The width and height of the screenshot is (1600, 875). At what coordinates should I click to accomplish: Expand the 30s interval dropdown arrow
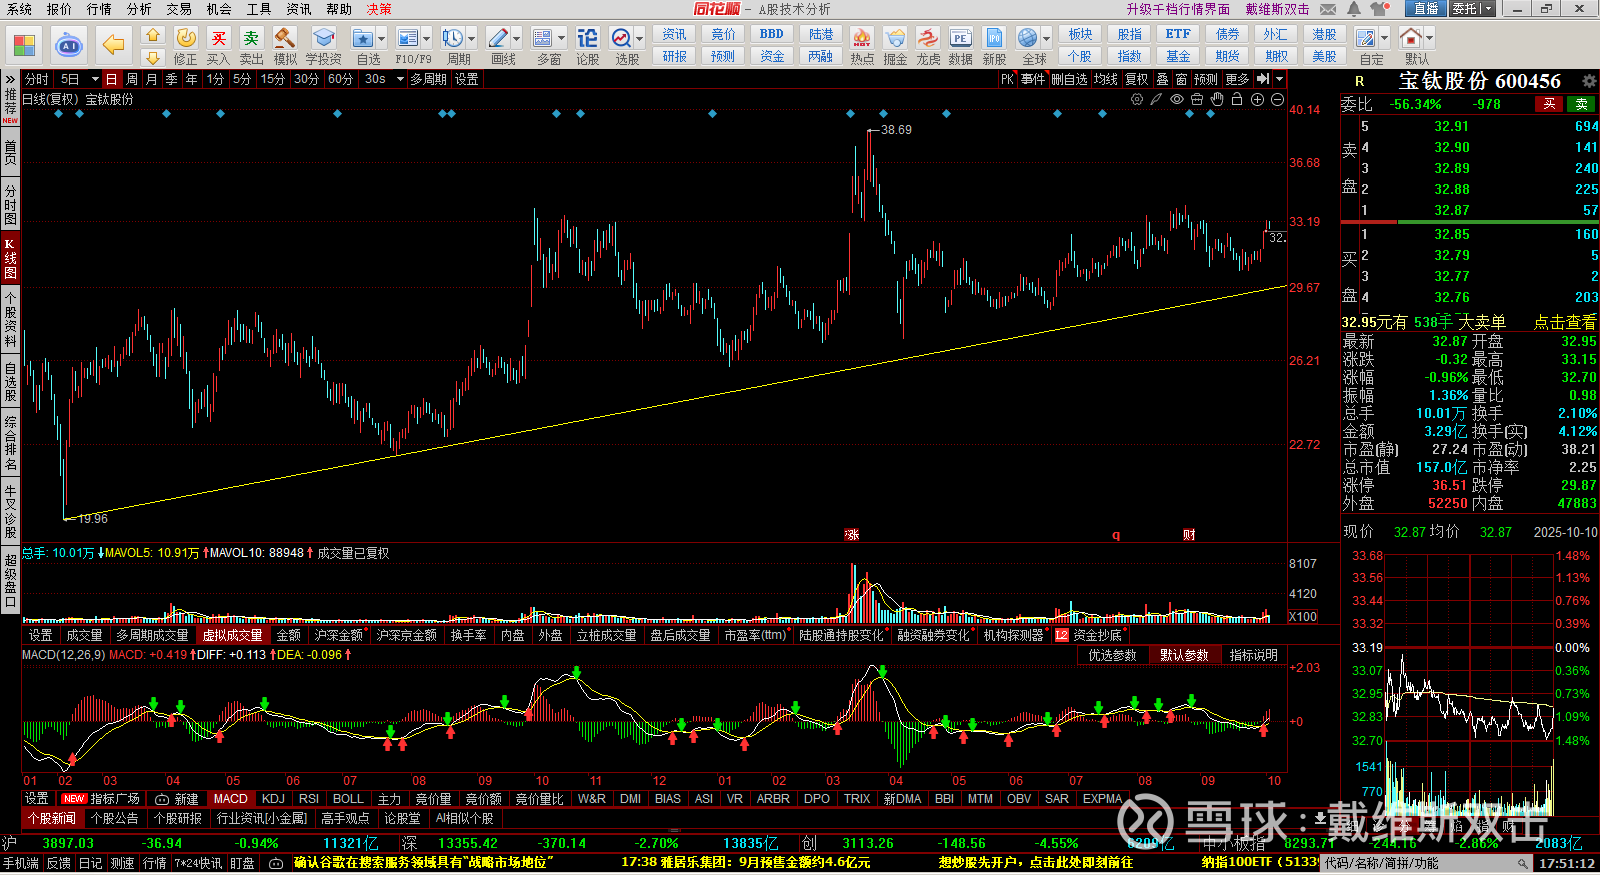[x=400, y=79]
